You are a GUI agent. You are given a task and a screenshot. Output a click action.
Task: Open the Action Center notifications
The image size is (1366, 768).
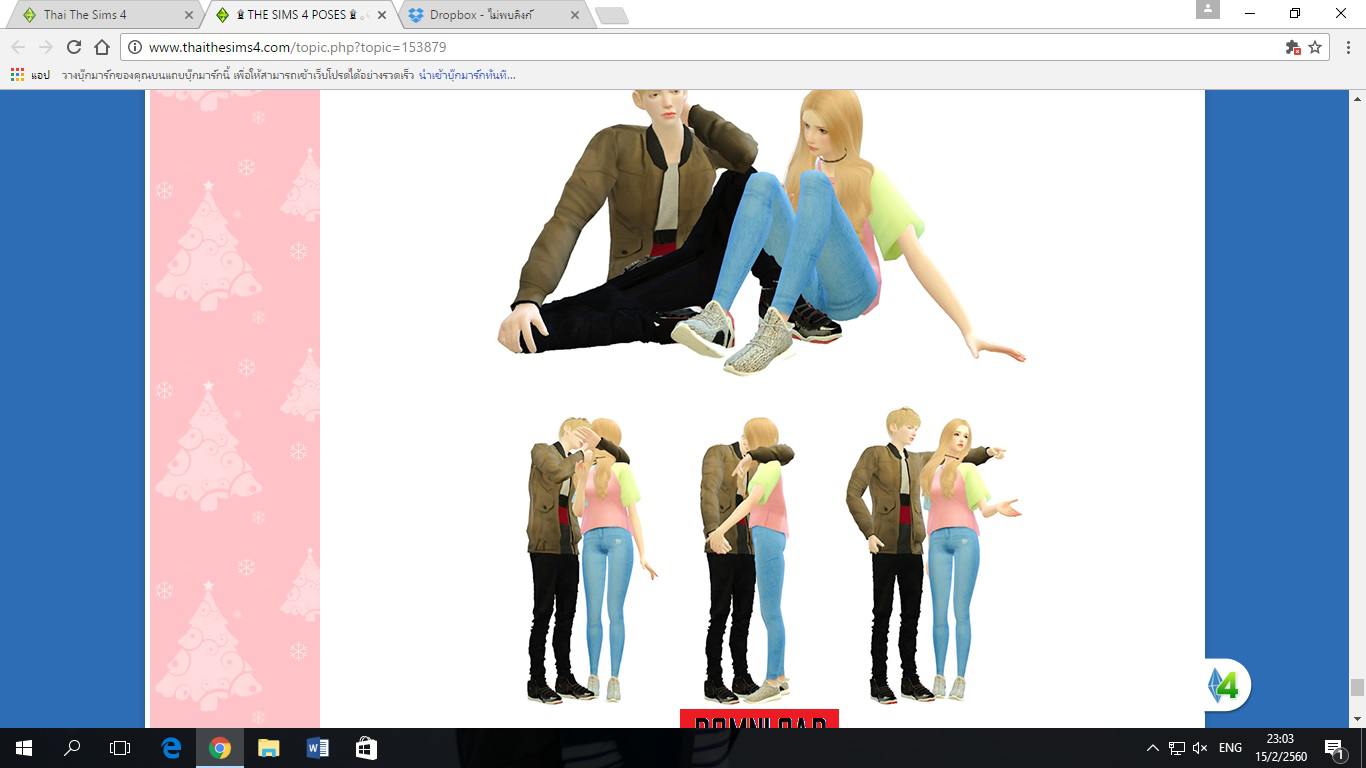[1334, 748]
